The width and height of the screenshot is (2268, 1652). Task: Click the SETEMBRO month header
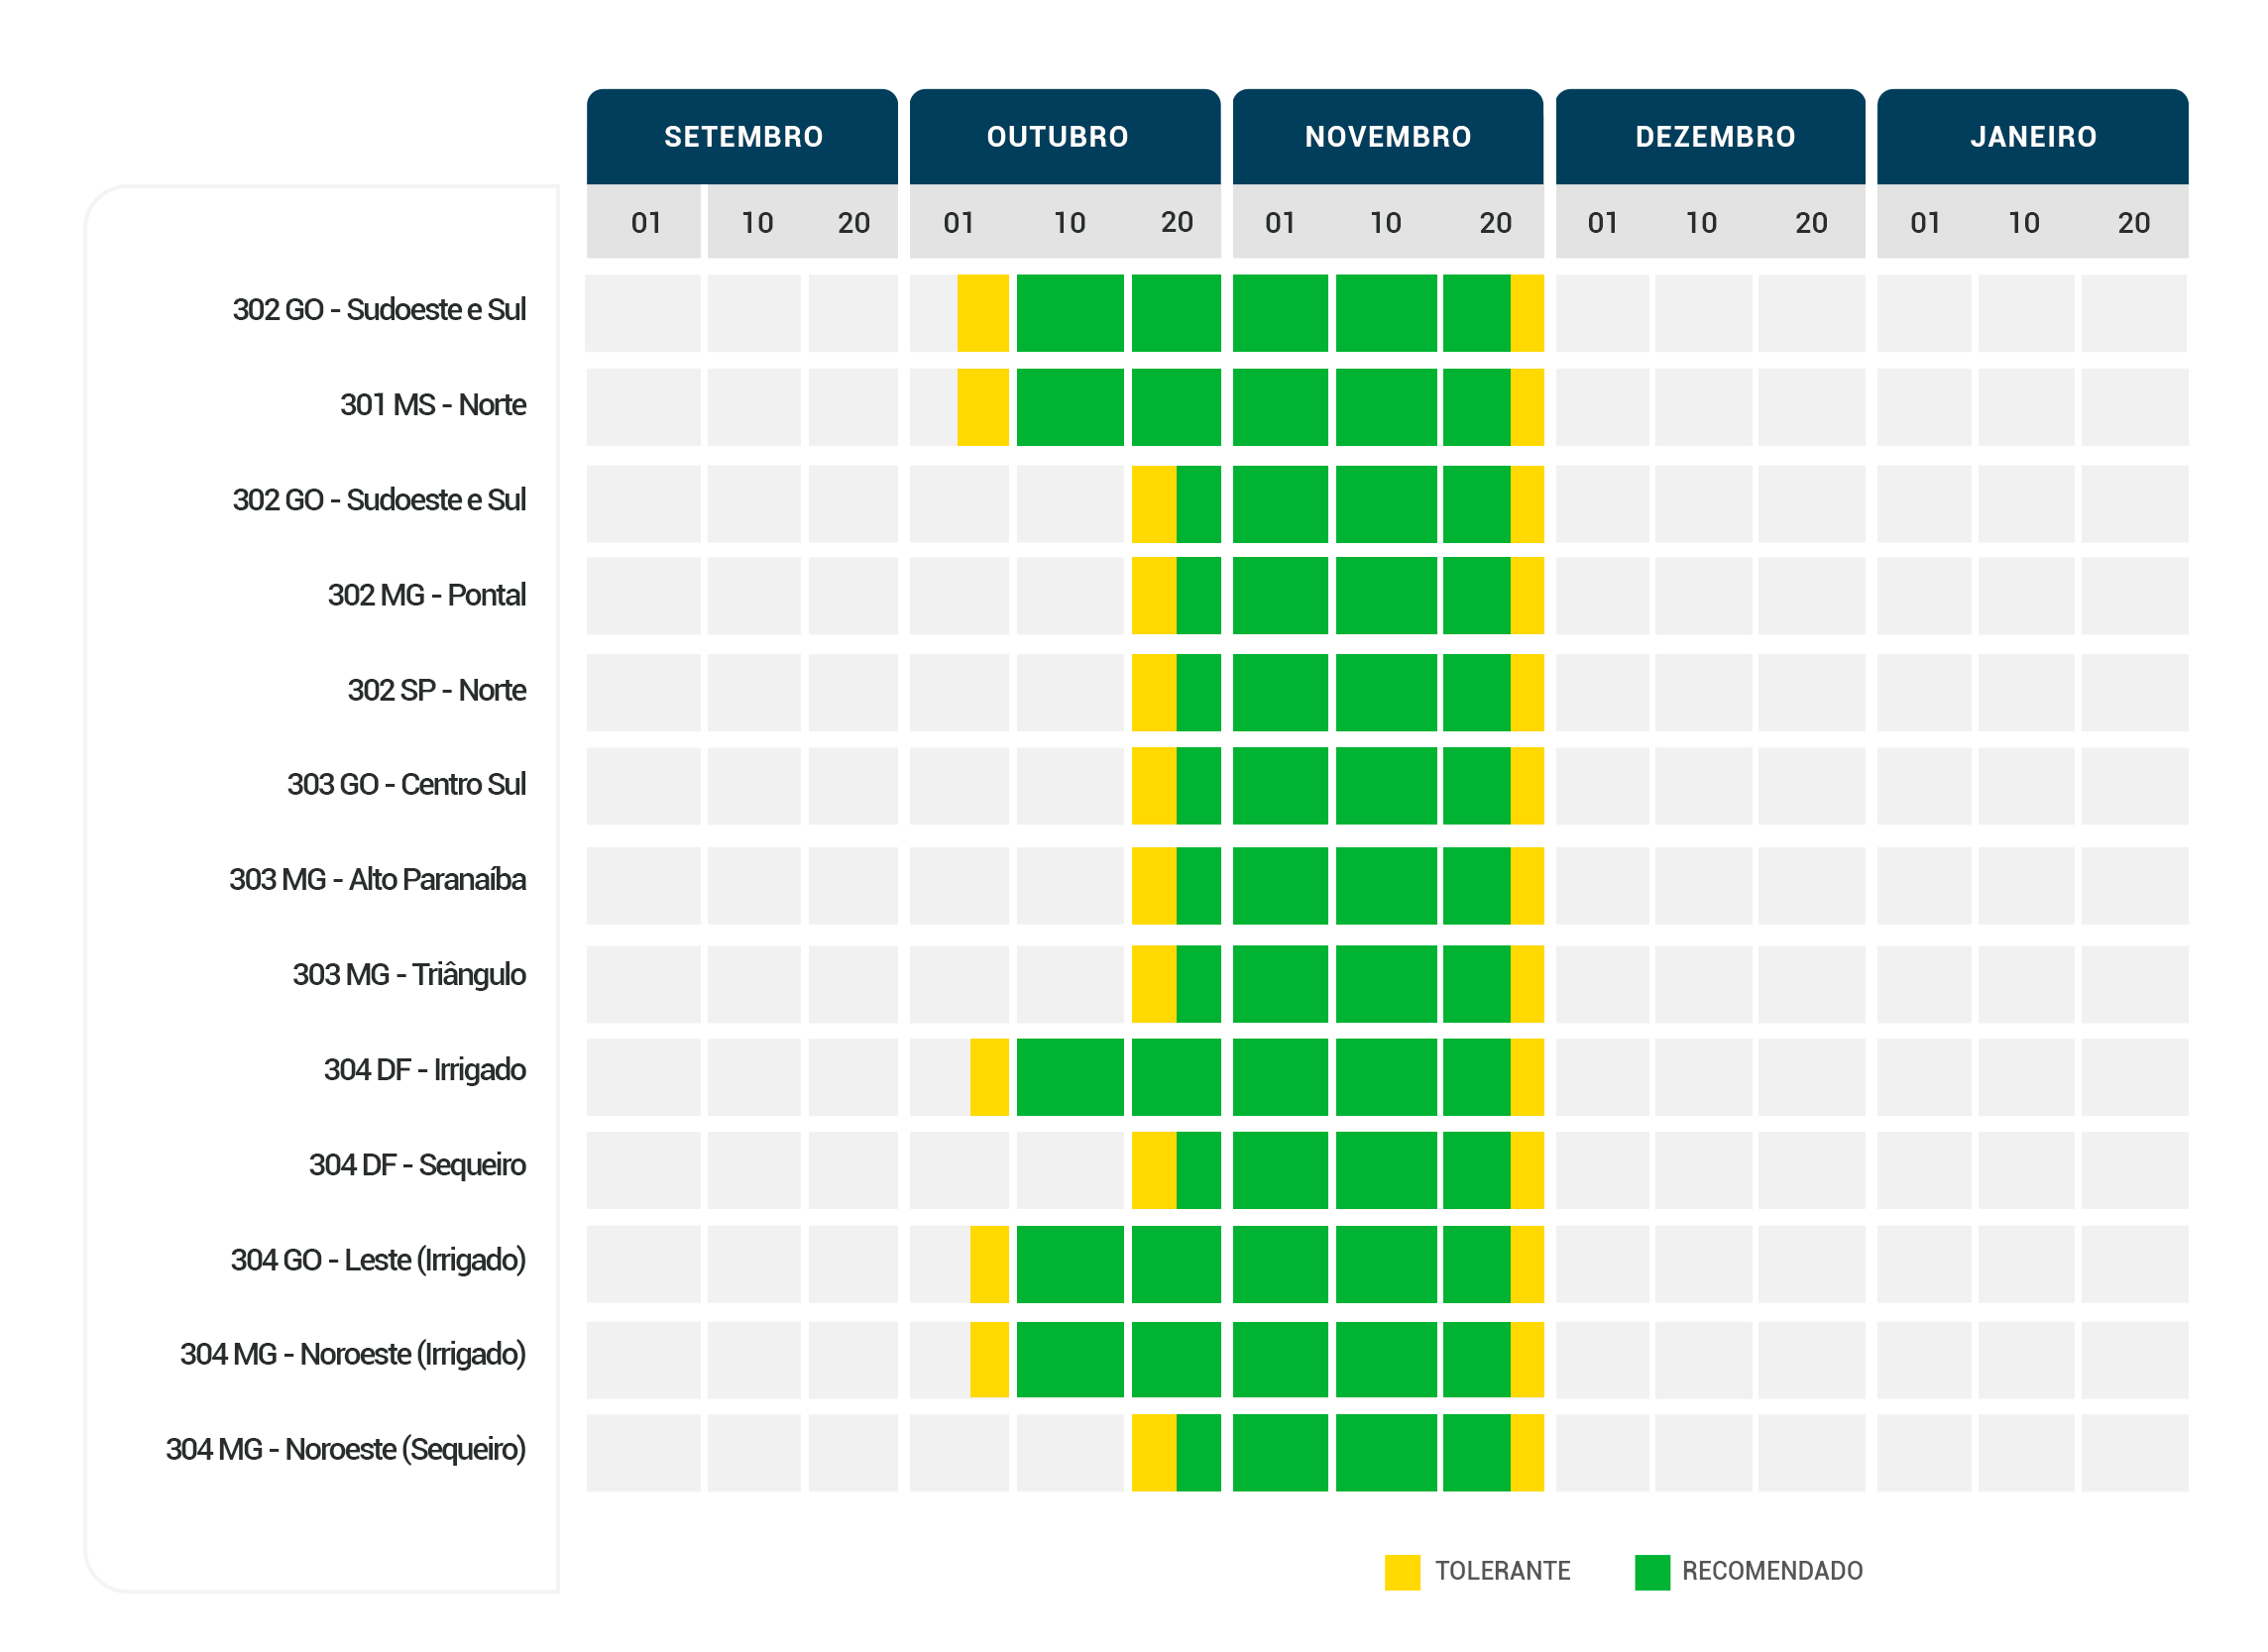[x=743, y=137]
